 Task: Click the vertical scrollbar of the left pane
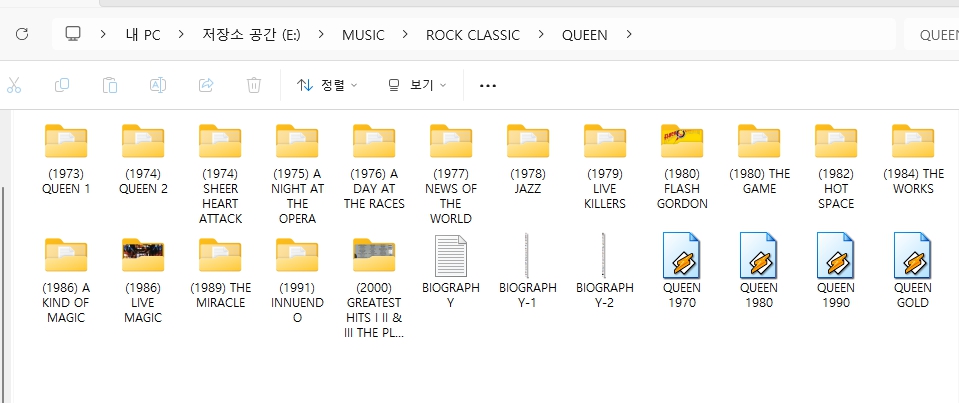coord(2,294)
